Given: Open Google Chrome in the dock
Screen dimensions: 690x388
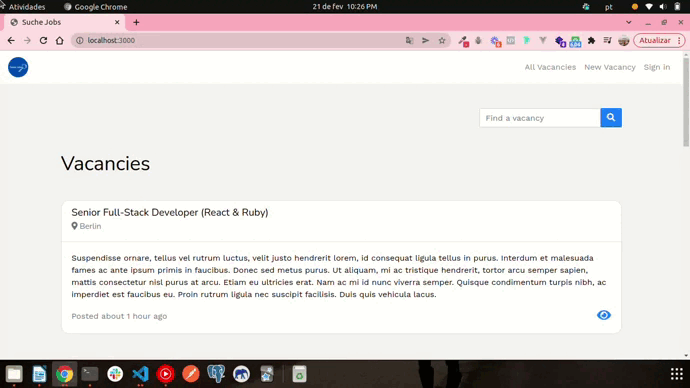Looking at the screenshot, I should click(65, 374).
